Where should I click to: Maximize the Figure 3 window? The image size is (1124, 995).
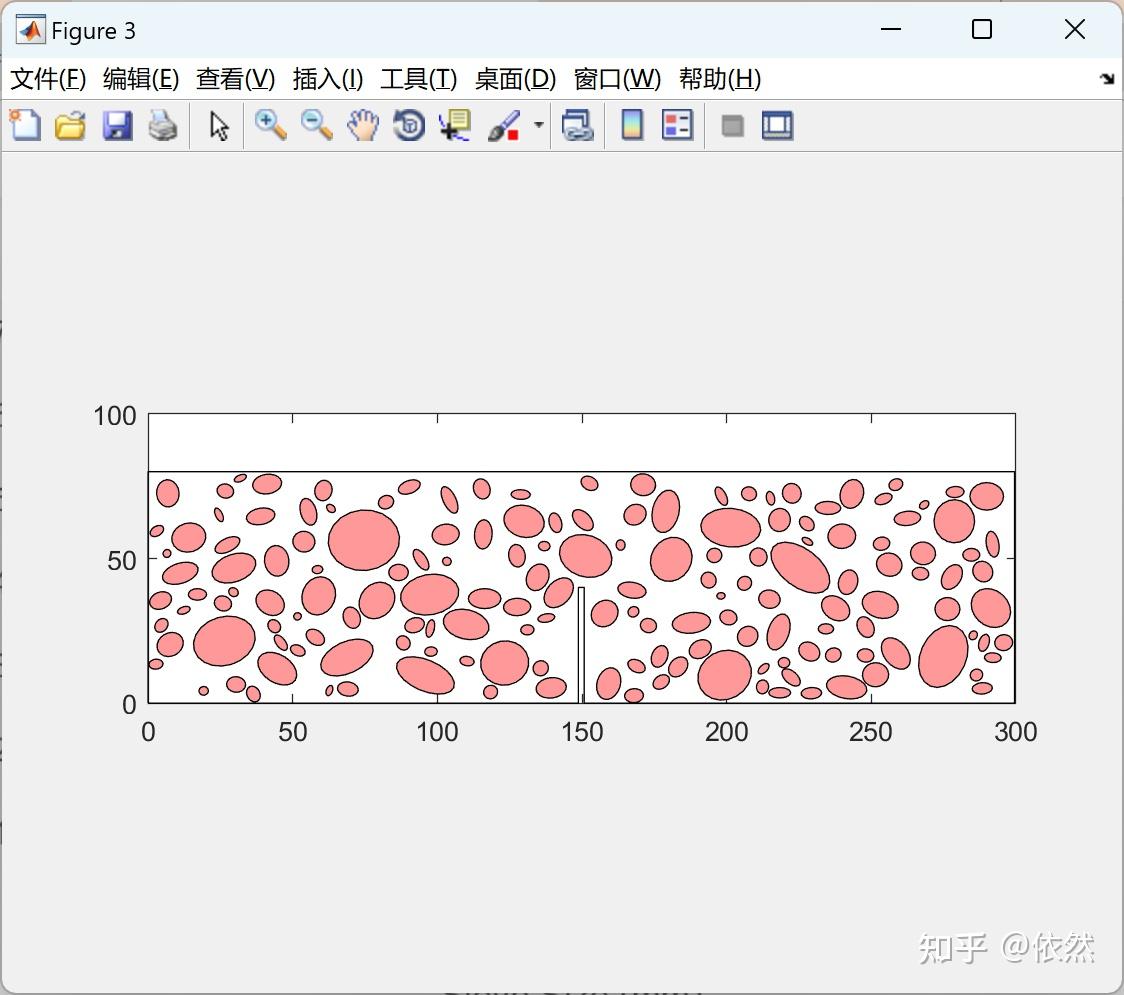[x=982, y=29]
